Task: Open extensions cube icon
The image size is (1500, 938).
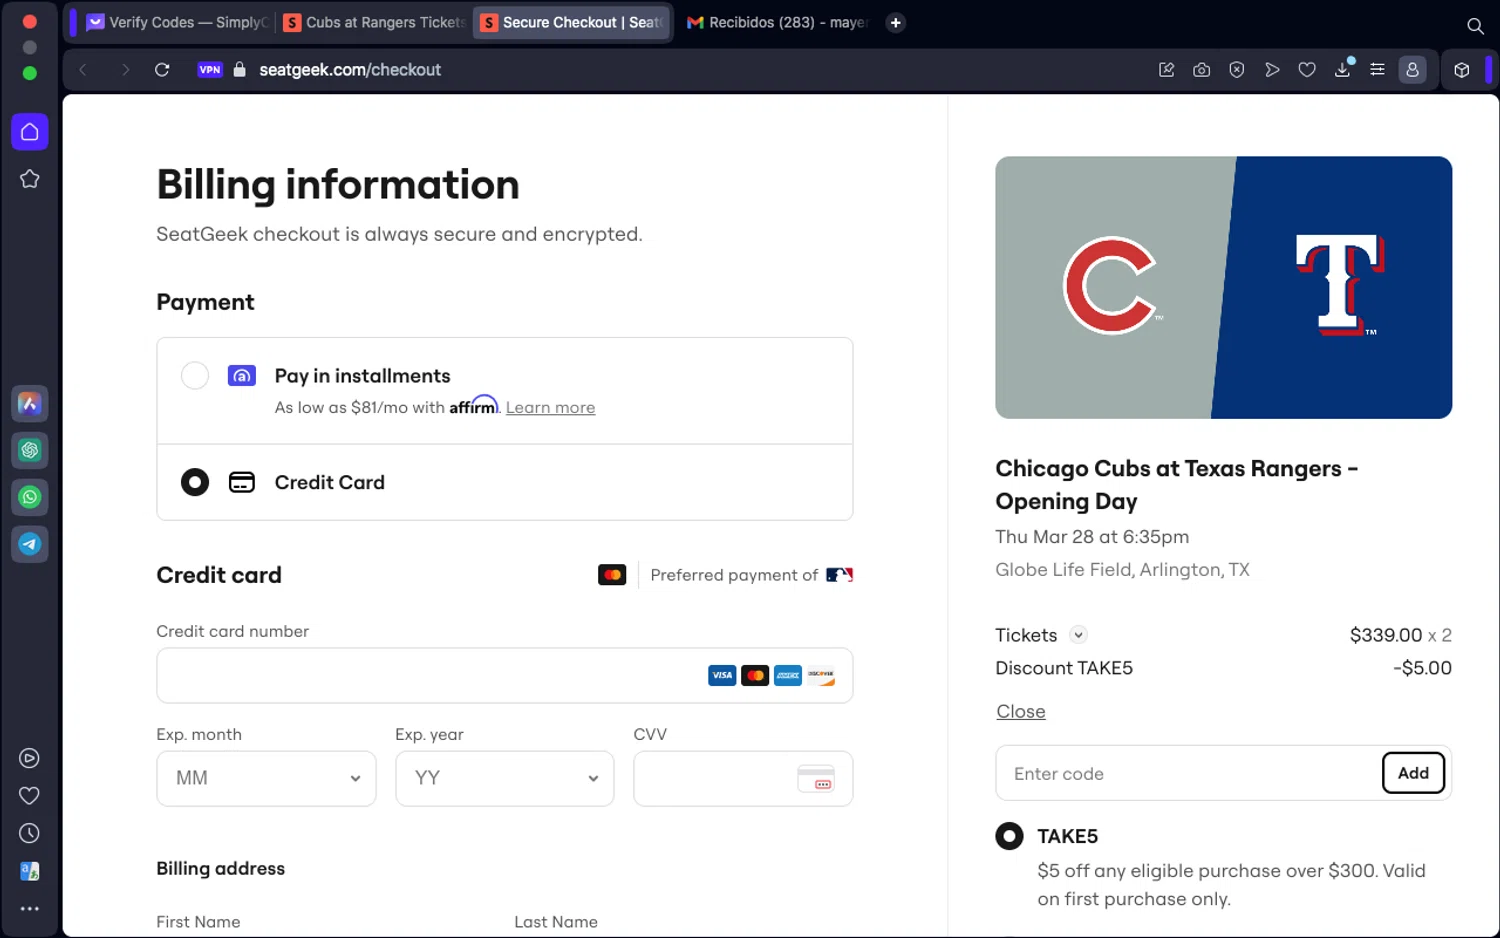Action: pyautogui.click(x=1462, y=70)
